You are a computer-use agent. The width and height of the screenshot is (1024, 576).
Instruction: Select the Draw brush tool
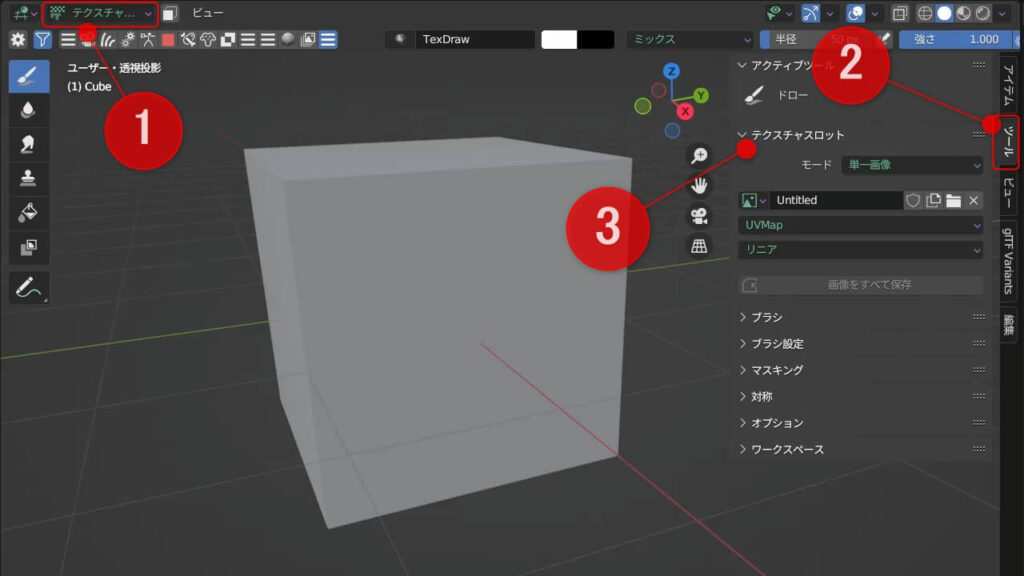(x=28, y=76)
